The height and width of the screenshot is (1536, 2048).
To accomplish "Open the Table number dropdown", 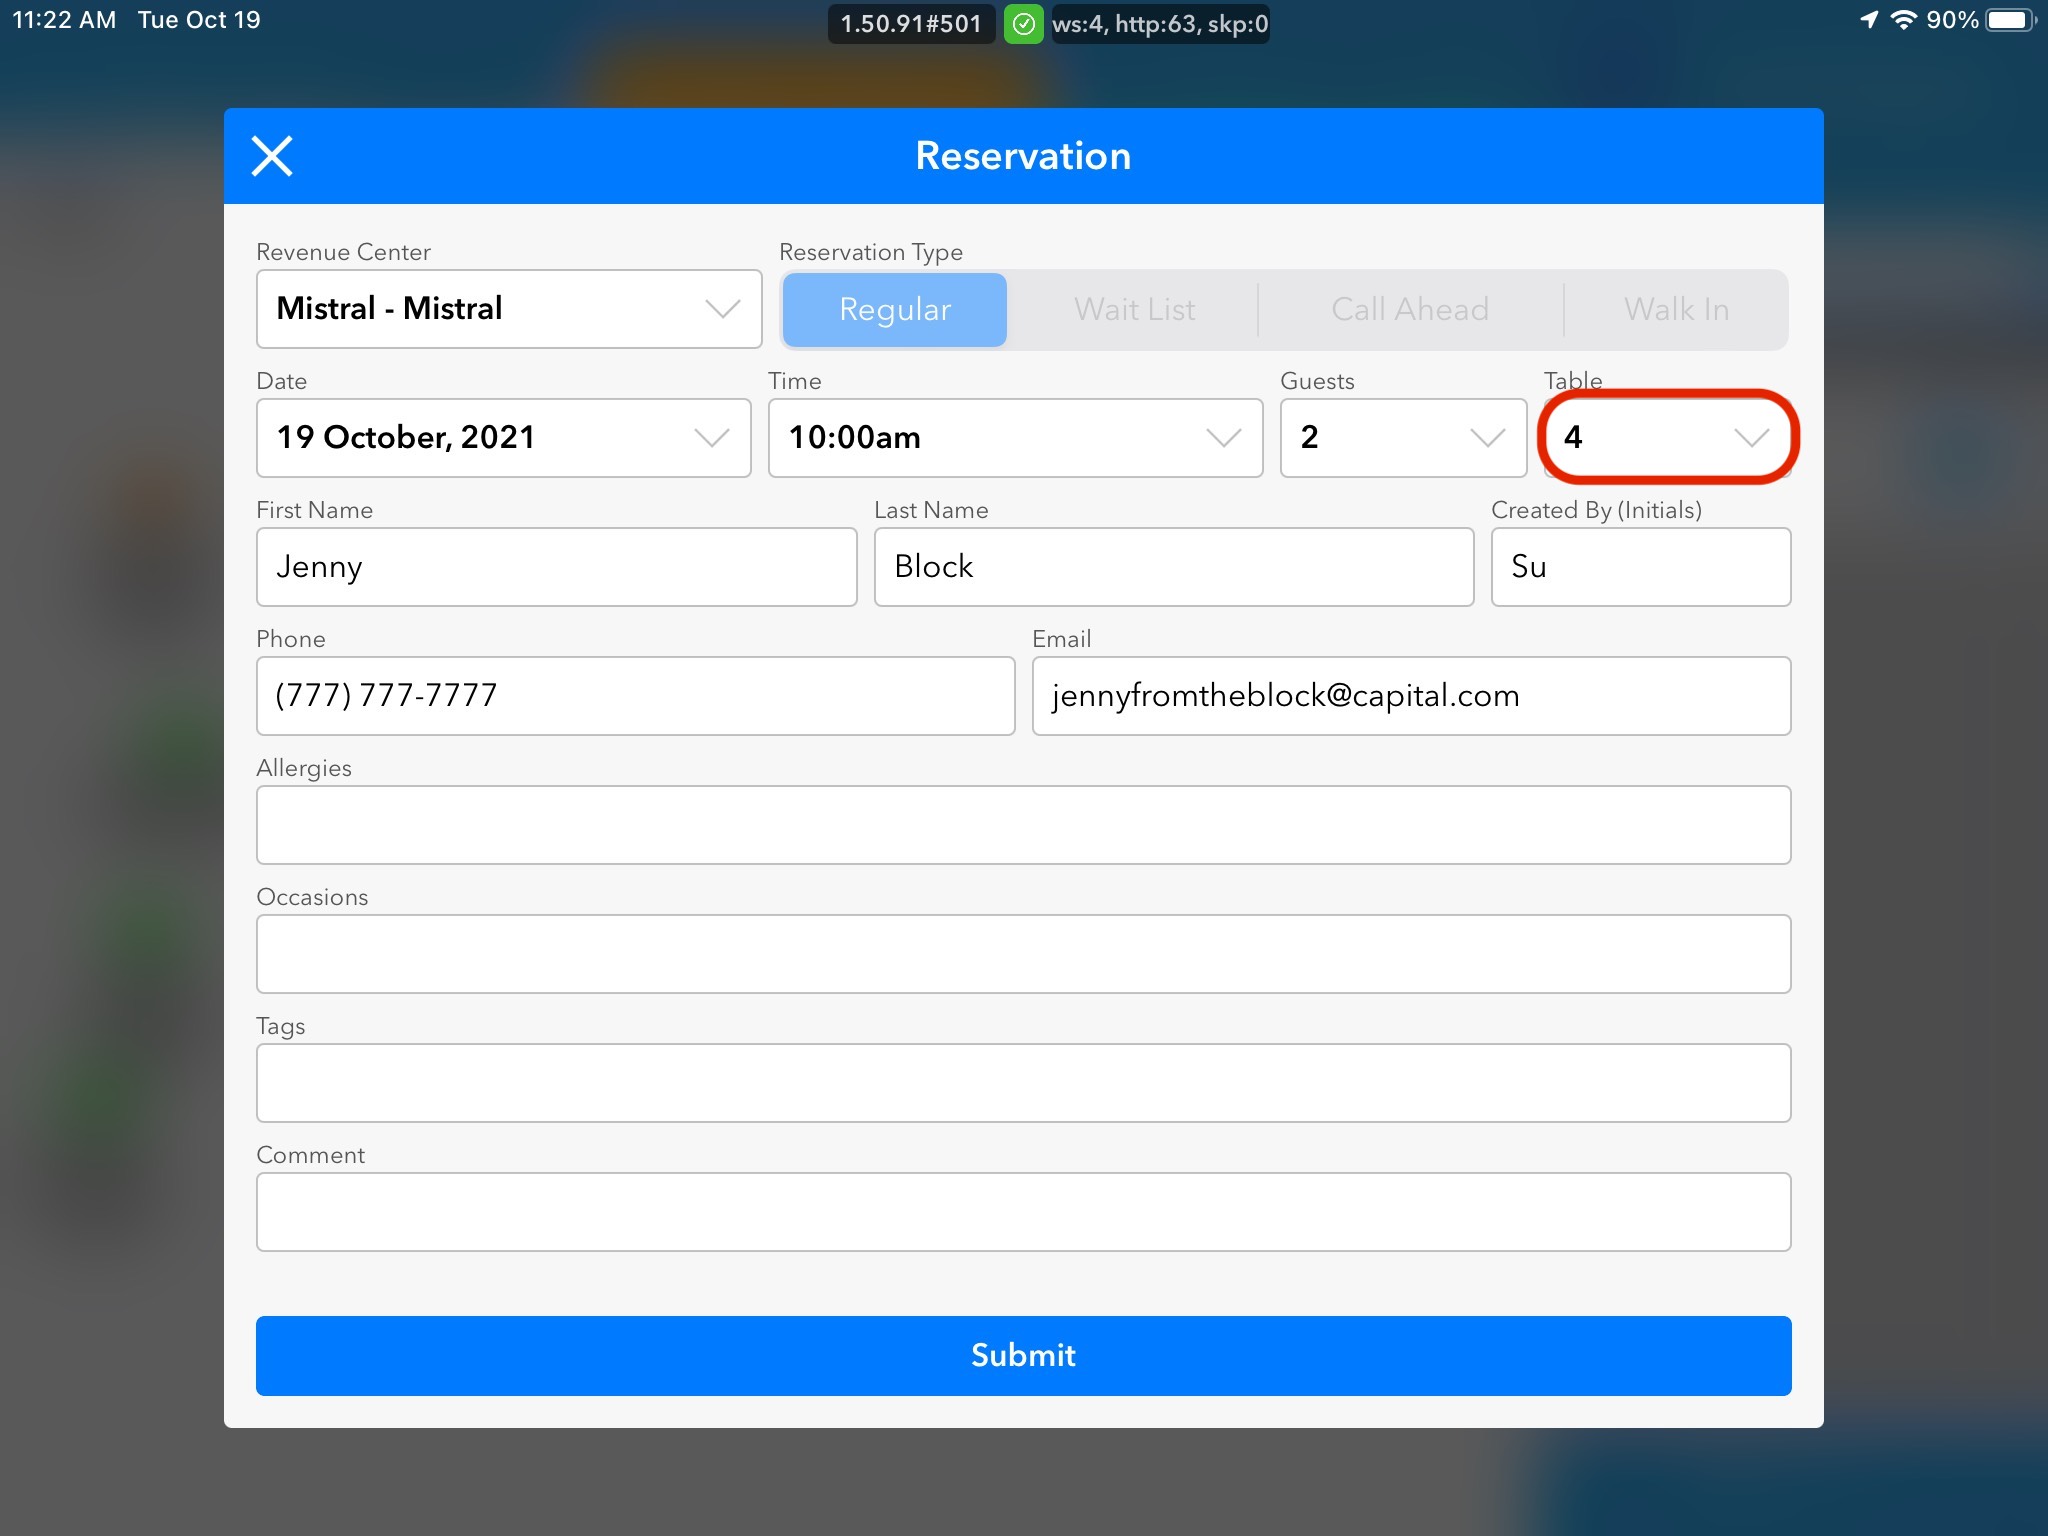I will (1667, 438).
